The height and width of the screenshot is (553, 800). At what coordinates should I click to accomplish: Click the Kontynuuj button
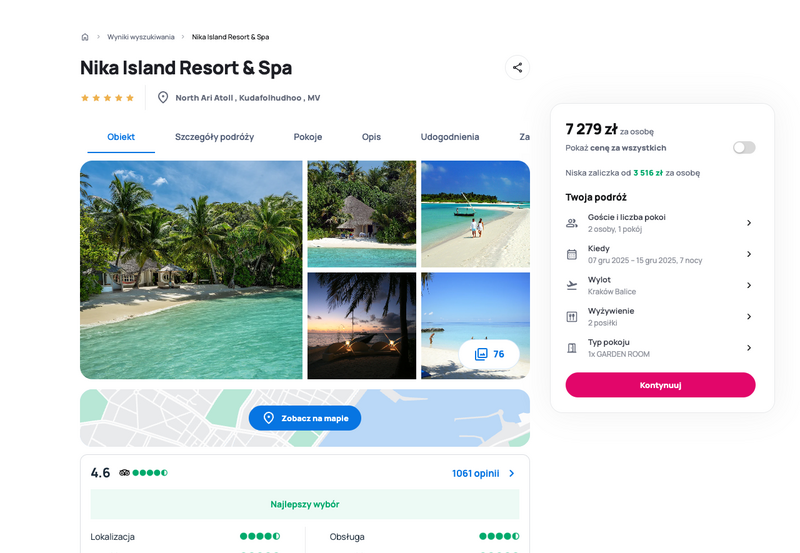660,385
